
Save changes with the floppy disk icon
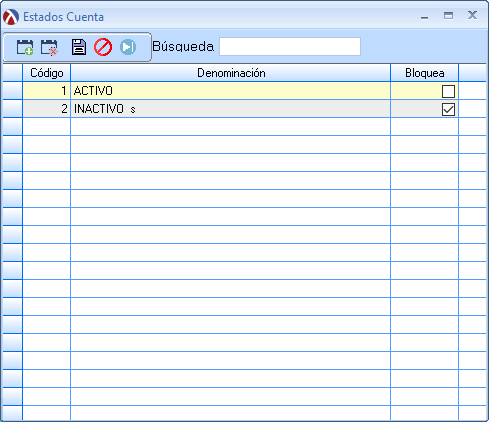pos(79,47)
